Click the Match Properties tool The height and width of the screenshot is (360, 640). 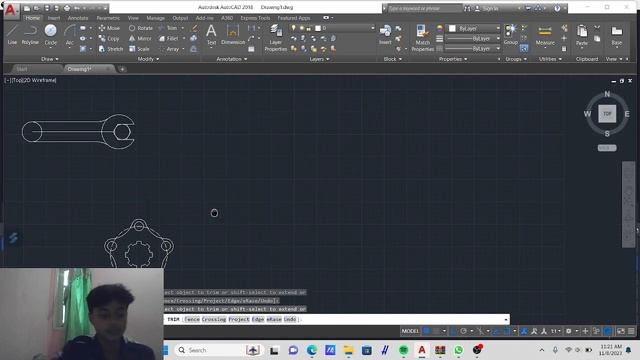tap(422, 38)
